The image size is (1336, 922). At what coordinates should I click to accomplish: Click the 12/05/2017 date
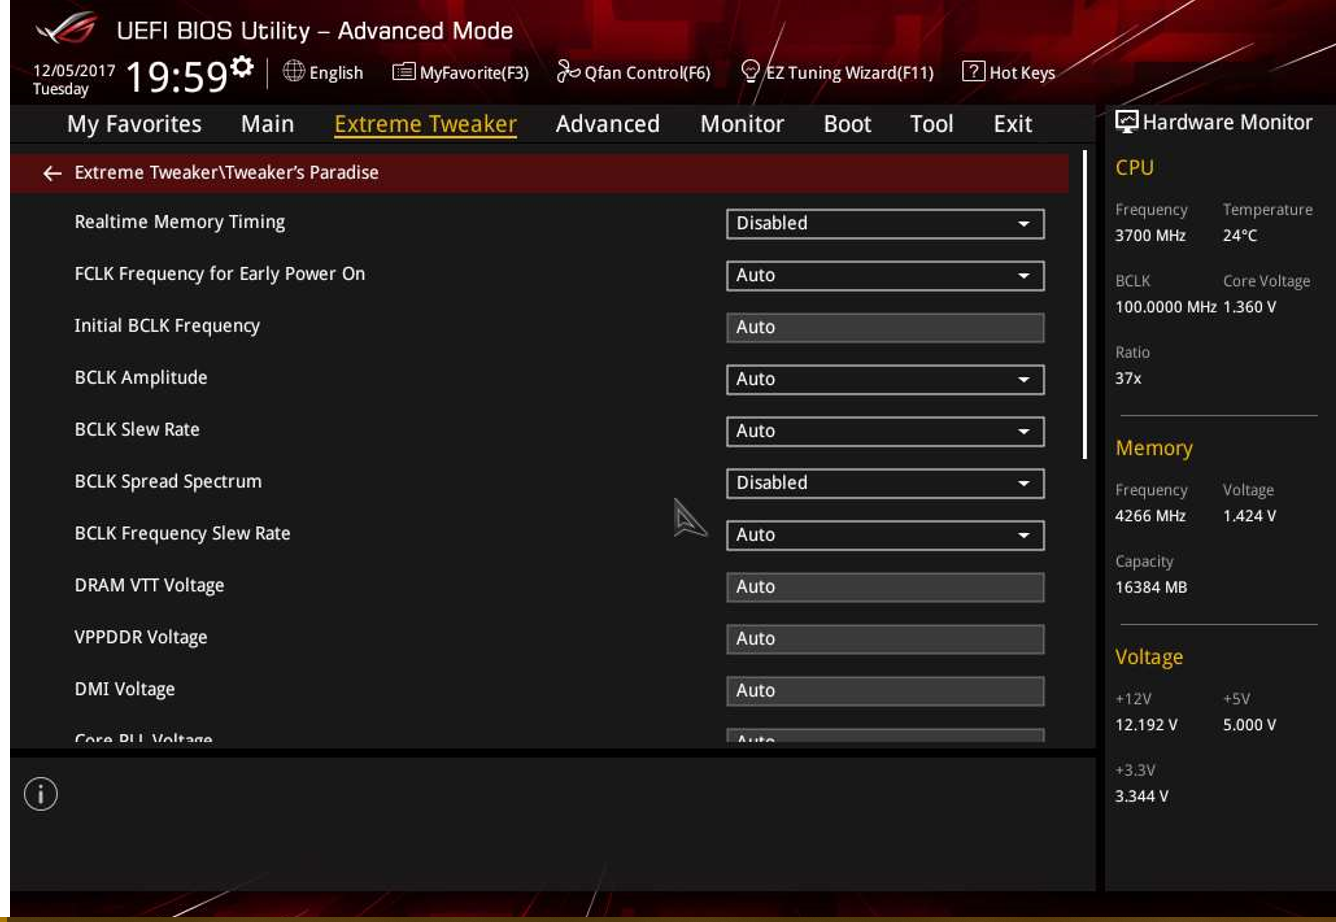point(74,71)
